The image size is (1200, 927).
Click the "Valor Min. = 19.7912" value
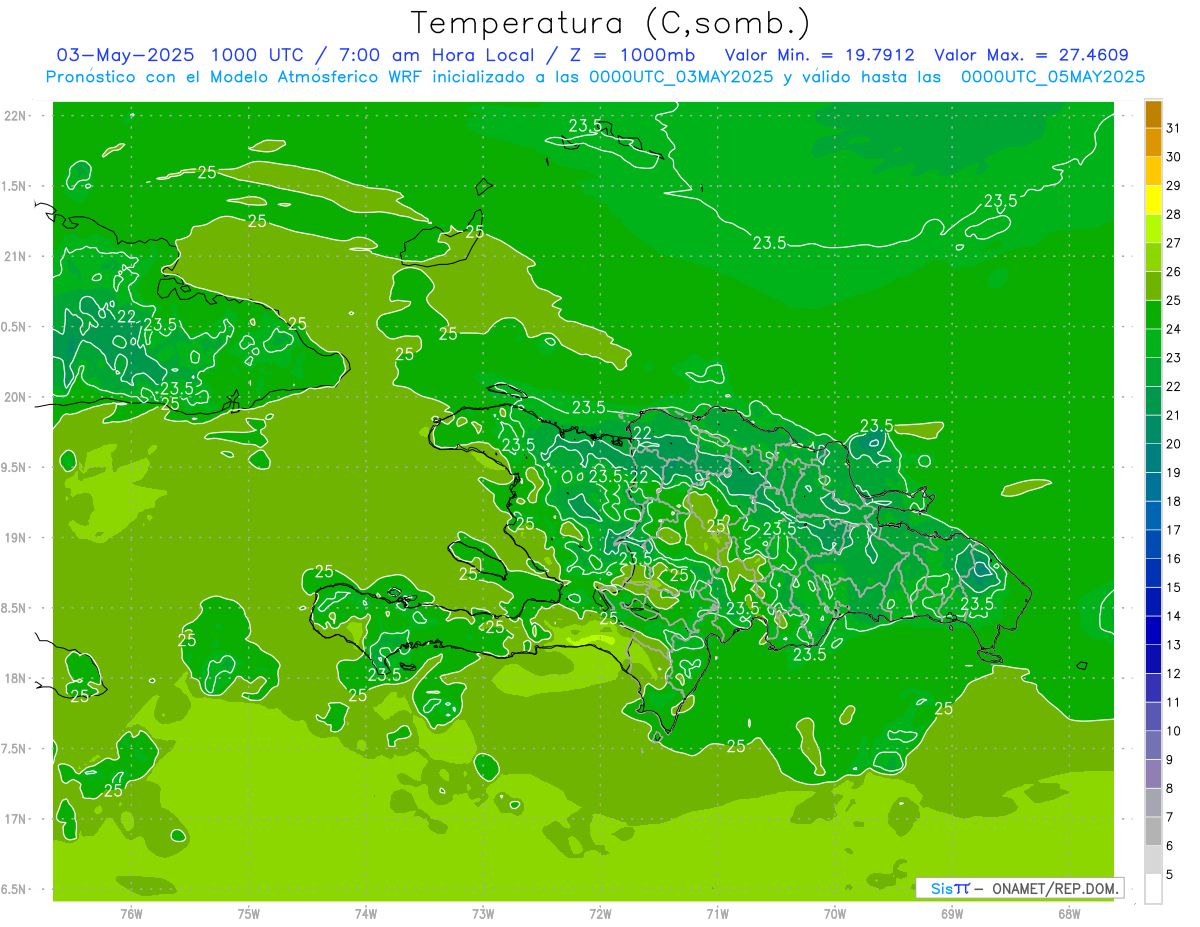[819, 55]
